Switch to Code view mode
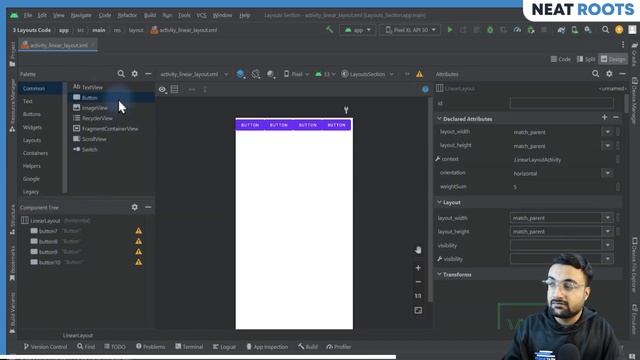 (x=560, y=59)
